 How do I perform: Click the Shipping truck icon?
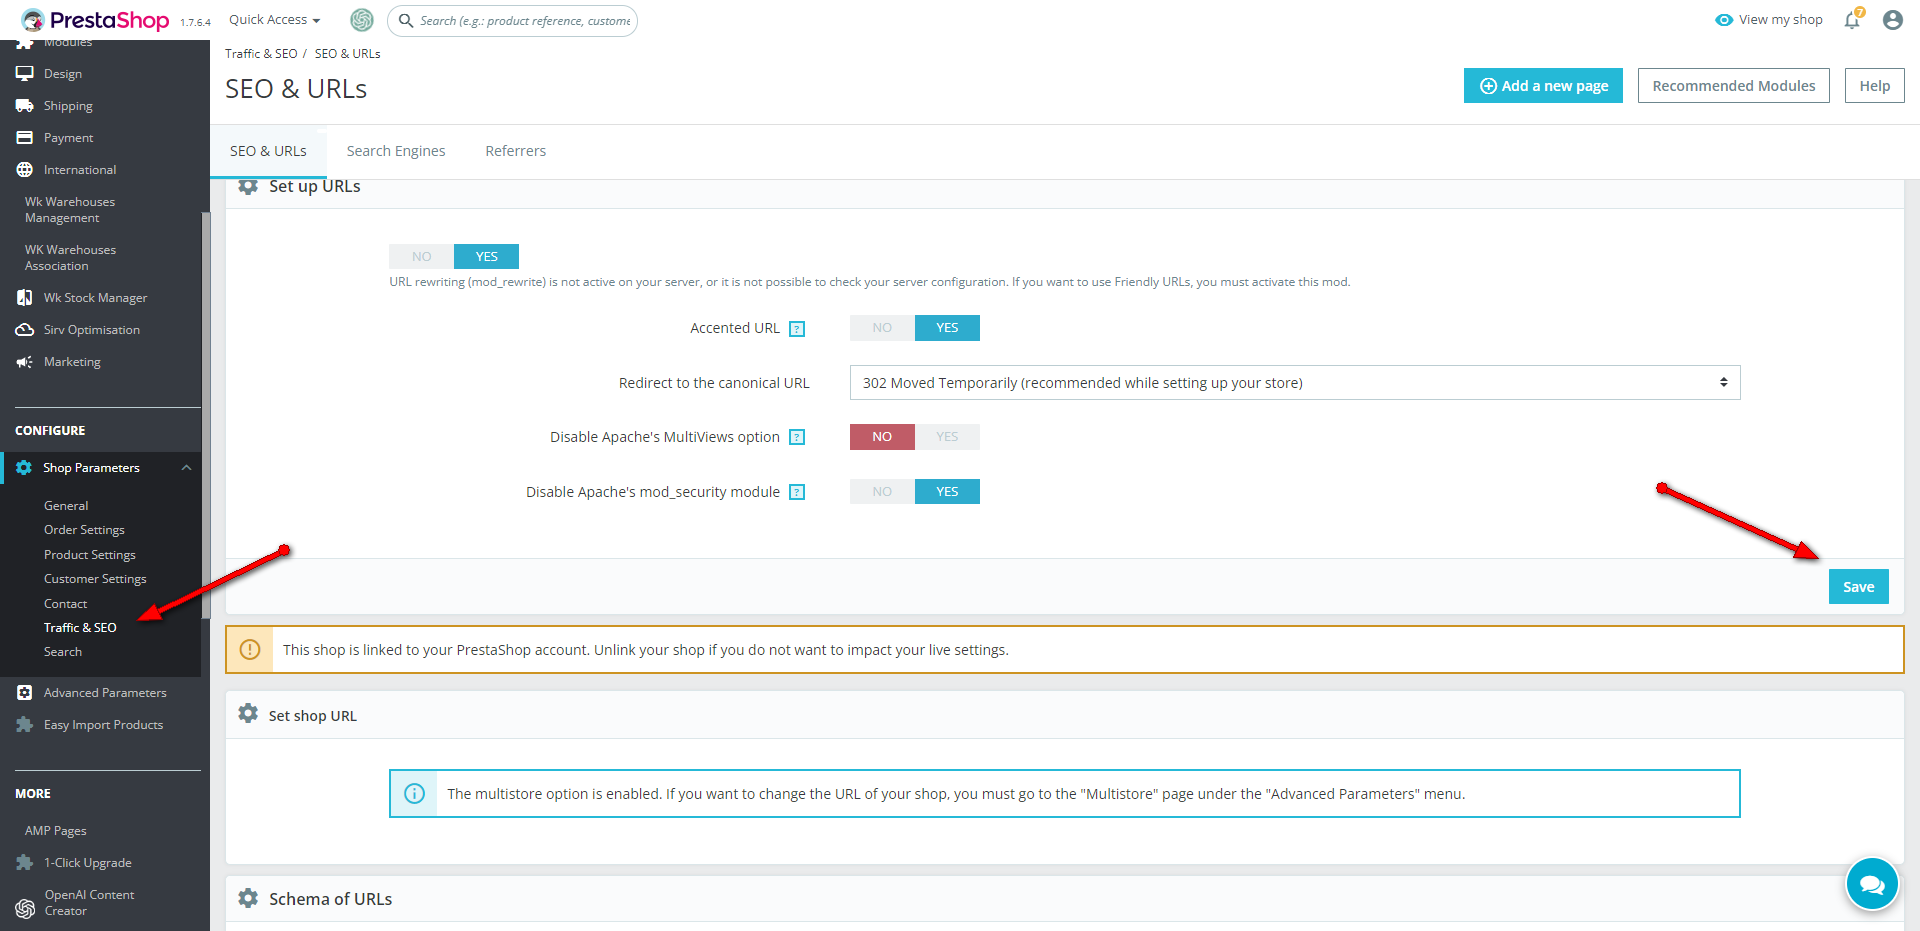pyautogui.click(x=25, y=106)
